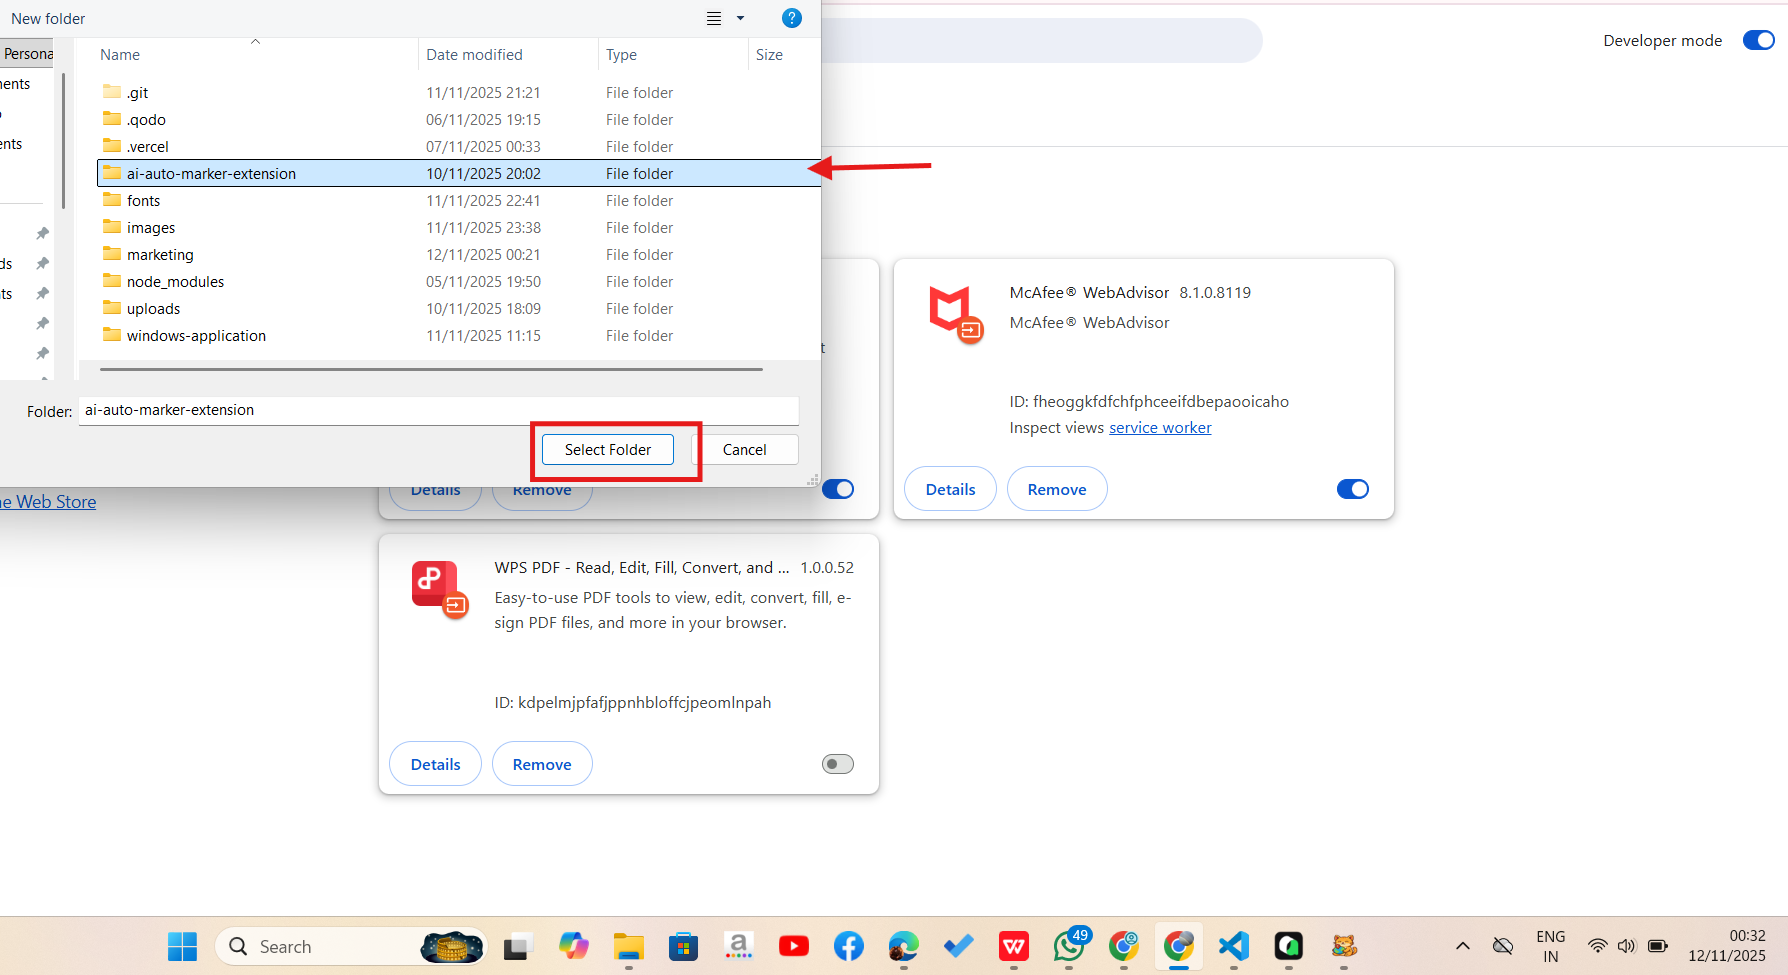Enable the WPS PDF extension toggle
Screen dimensions: 1788x975
(x=837, y=763)
